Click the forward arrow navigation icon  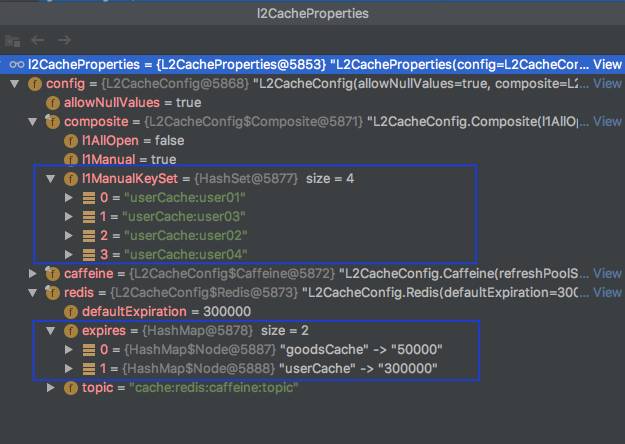pyautogui.click(x=64, y=40)
